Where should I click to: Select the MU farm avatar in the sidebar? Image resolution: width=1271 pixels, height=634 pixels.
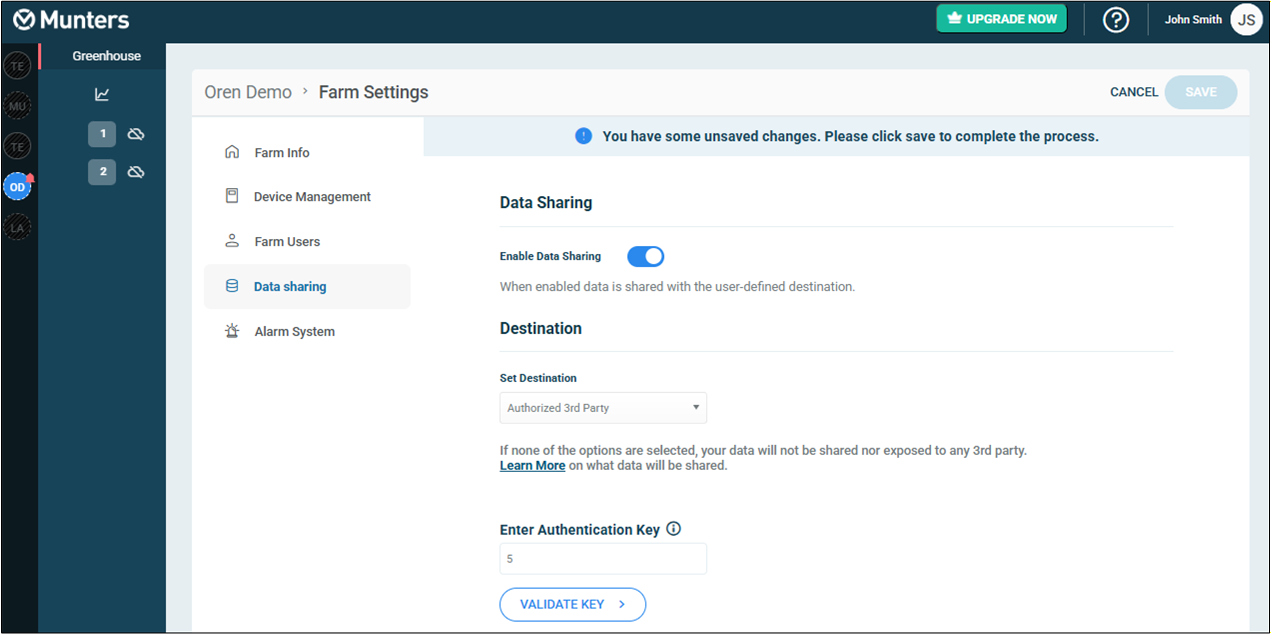[x=16, y=105]
